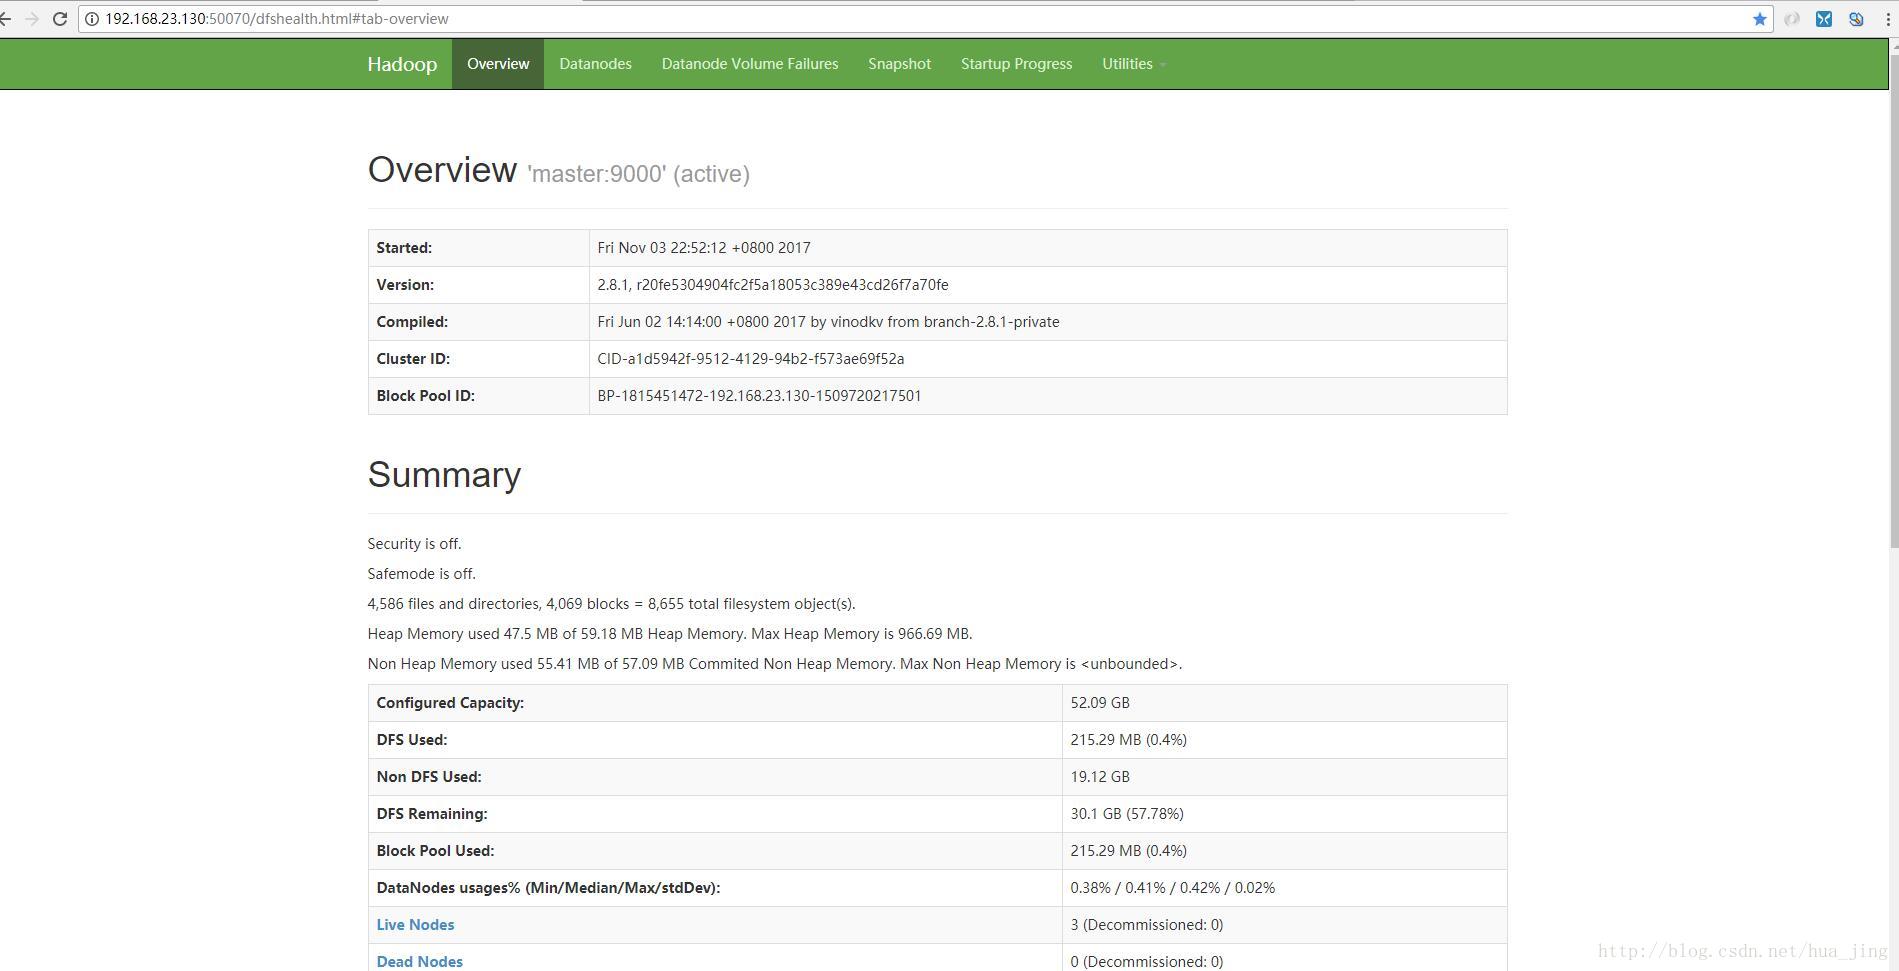Click the Summary section heading
The height and width of the screenshot is (971, 1899).
444,475
